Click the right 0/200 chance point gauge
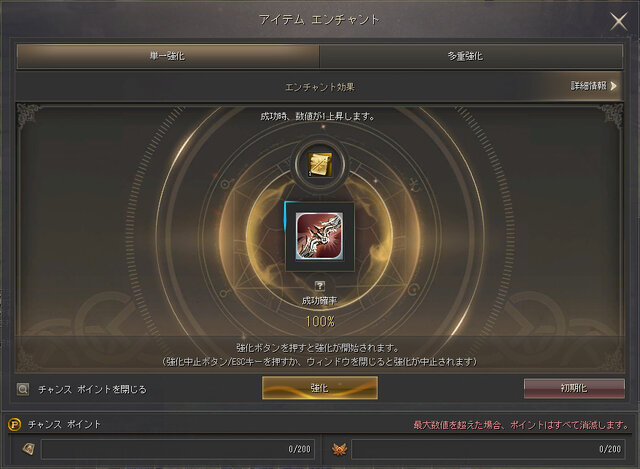This screenshot has height=469, width=640. coord(488,449)
